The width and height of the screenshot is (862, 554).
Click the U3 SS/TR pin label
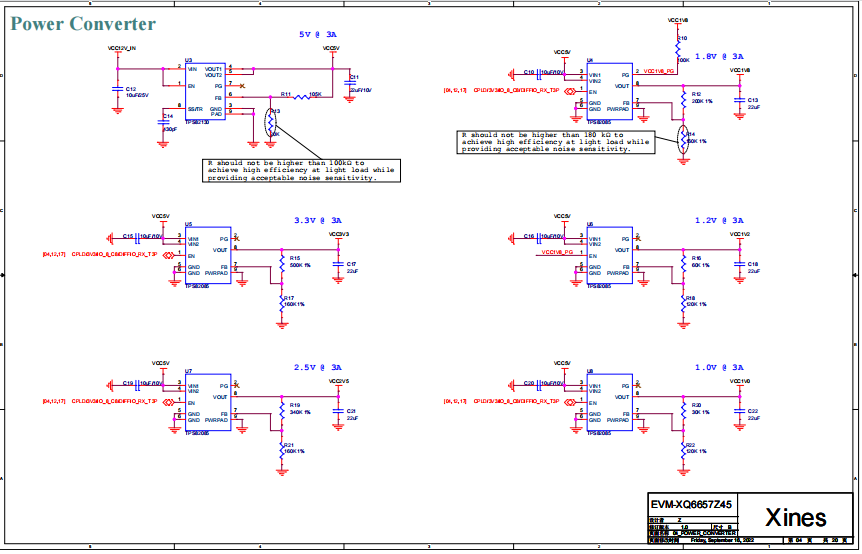(196, 109)
